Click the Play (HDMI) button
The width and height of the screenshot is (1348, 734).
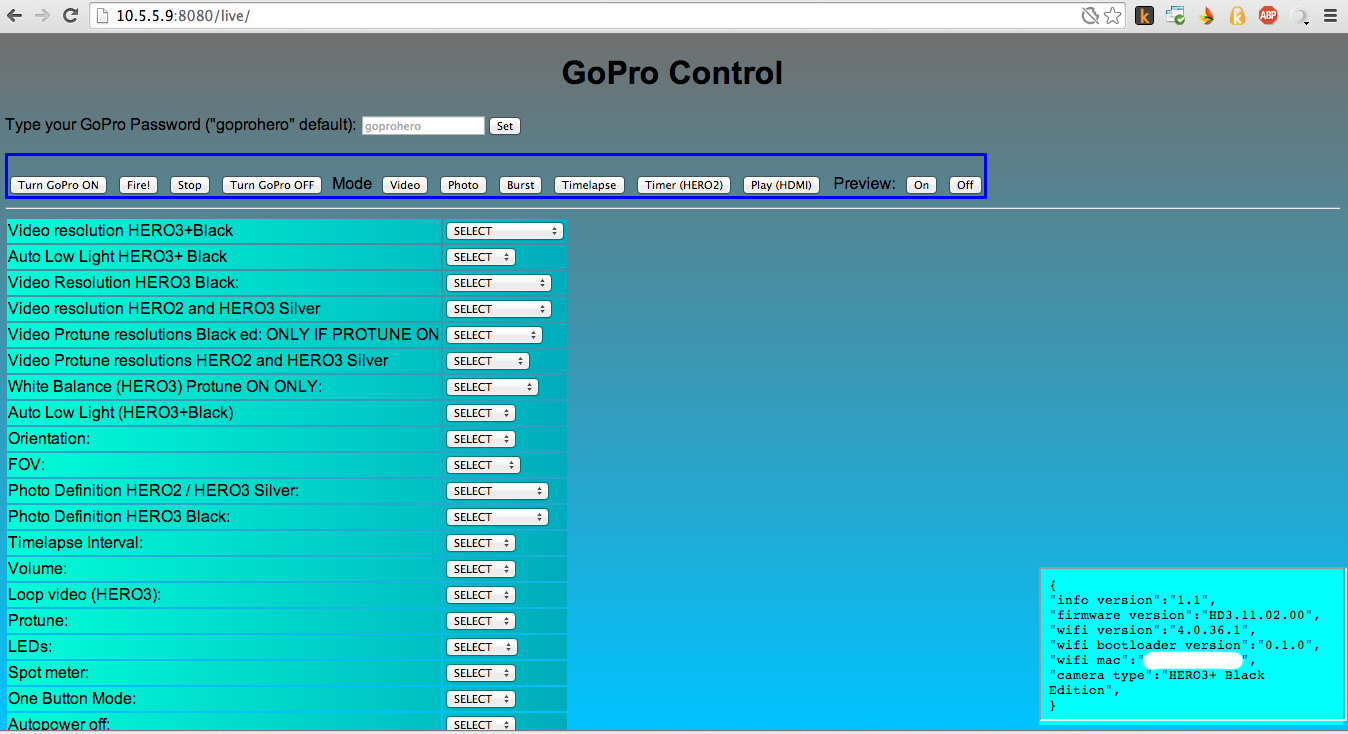pos(781,185)
